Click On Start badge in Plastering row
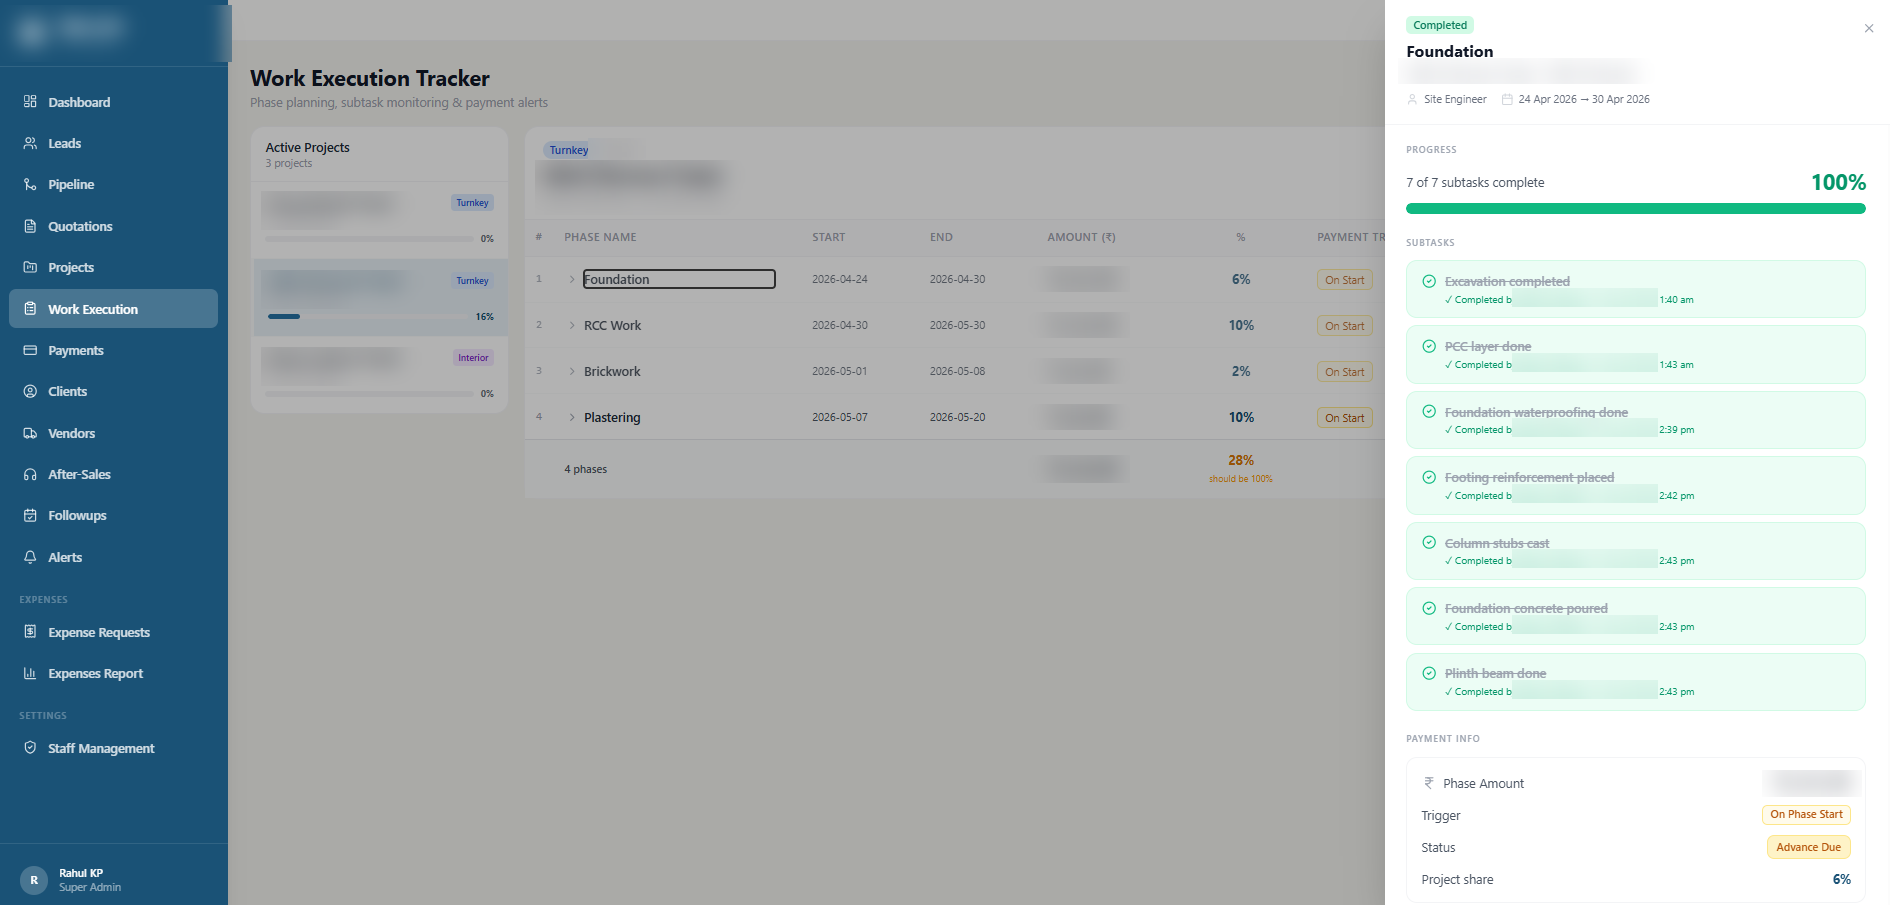 click(1344, 418)
